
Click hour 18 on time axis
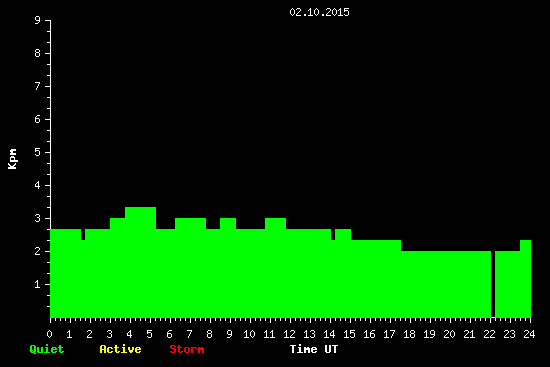409,334
